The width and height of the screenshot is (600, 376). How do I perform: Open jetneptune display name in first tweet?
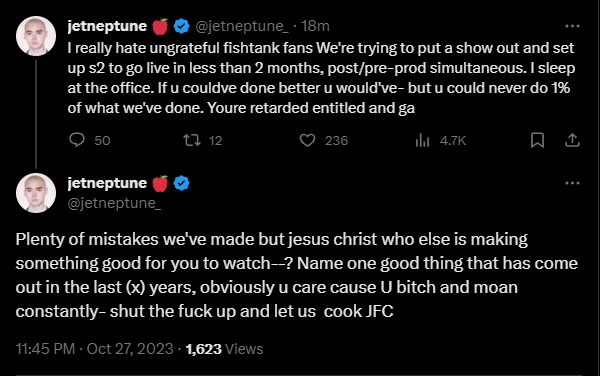coord(107,26)
